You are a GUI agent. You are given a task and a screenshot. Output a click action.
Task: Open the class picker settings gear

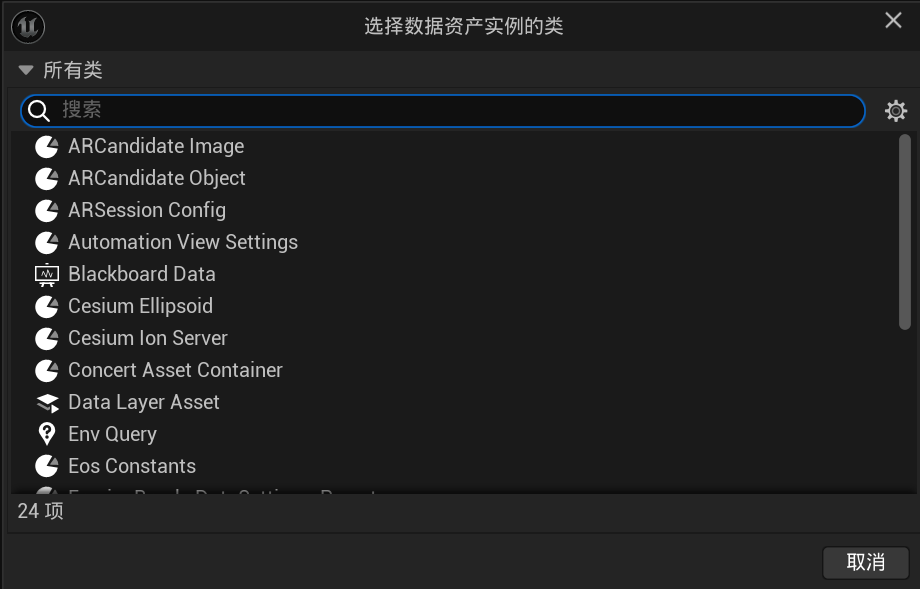point(896,111)
